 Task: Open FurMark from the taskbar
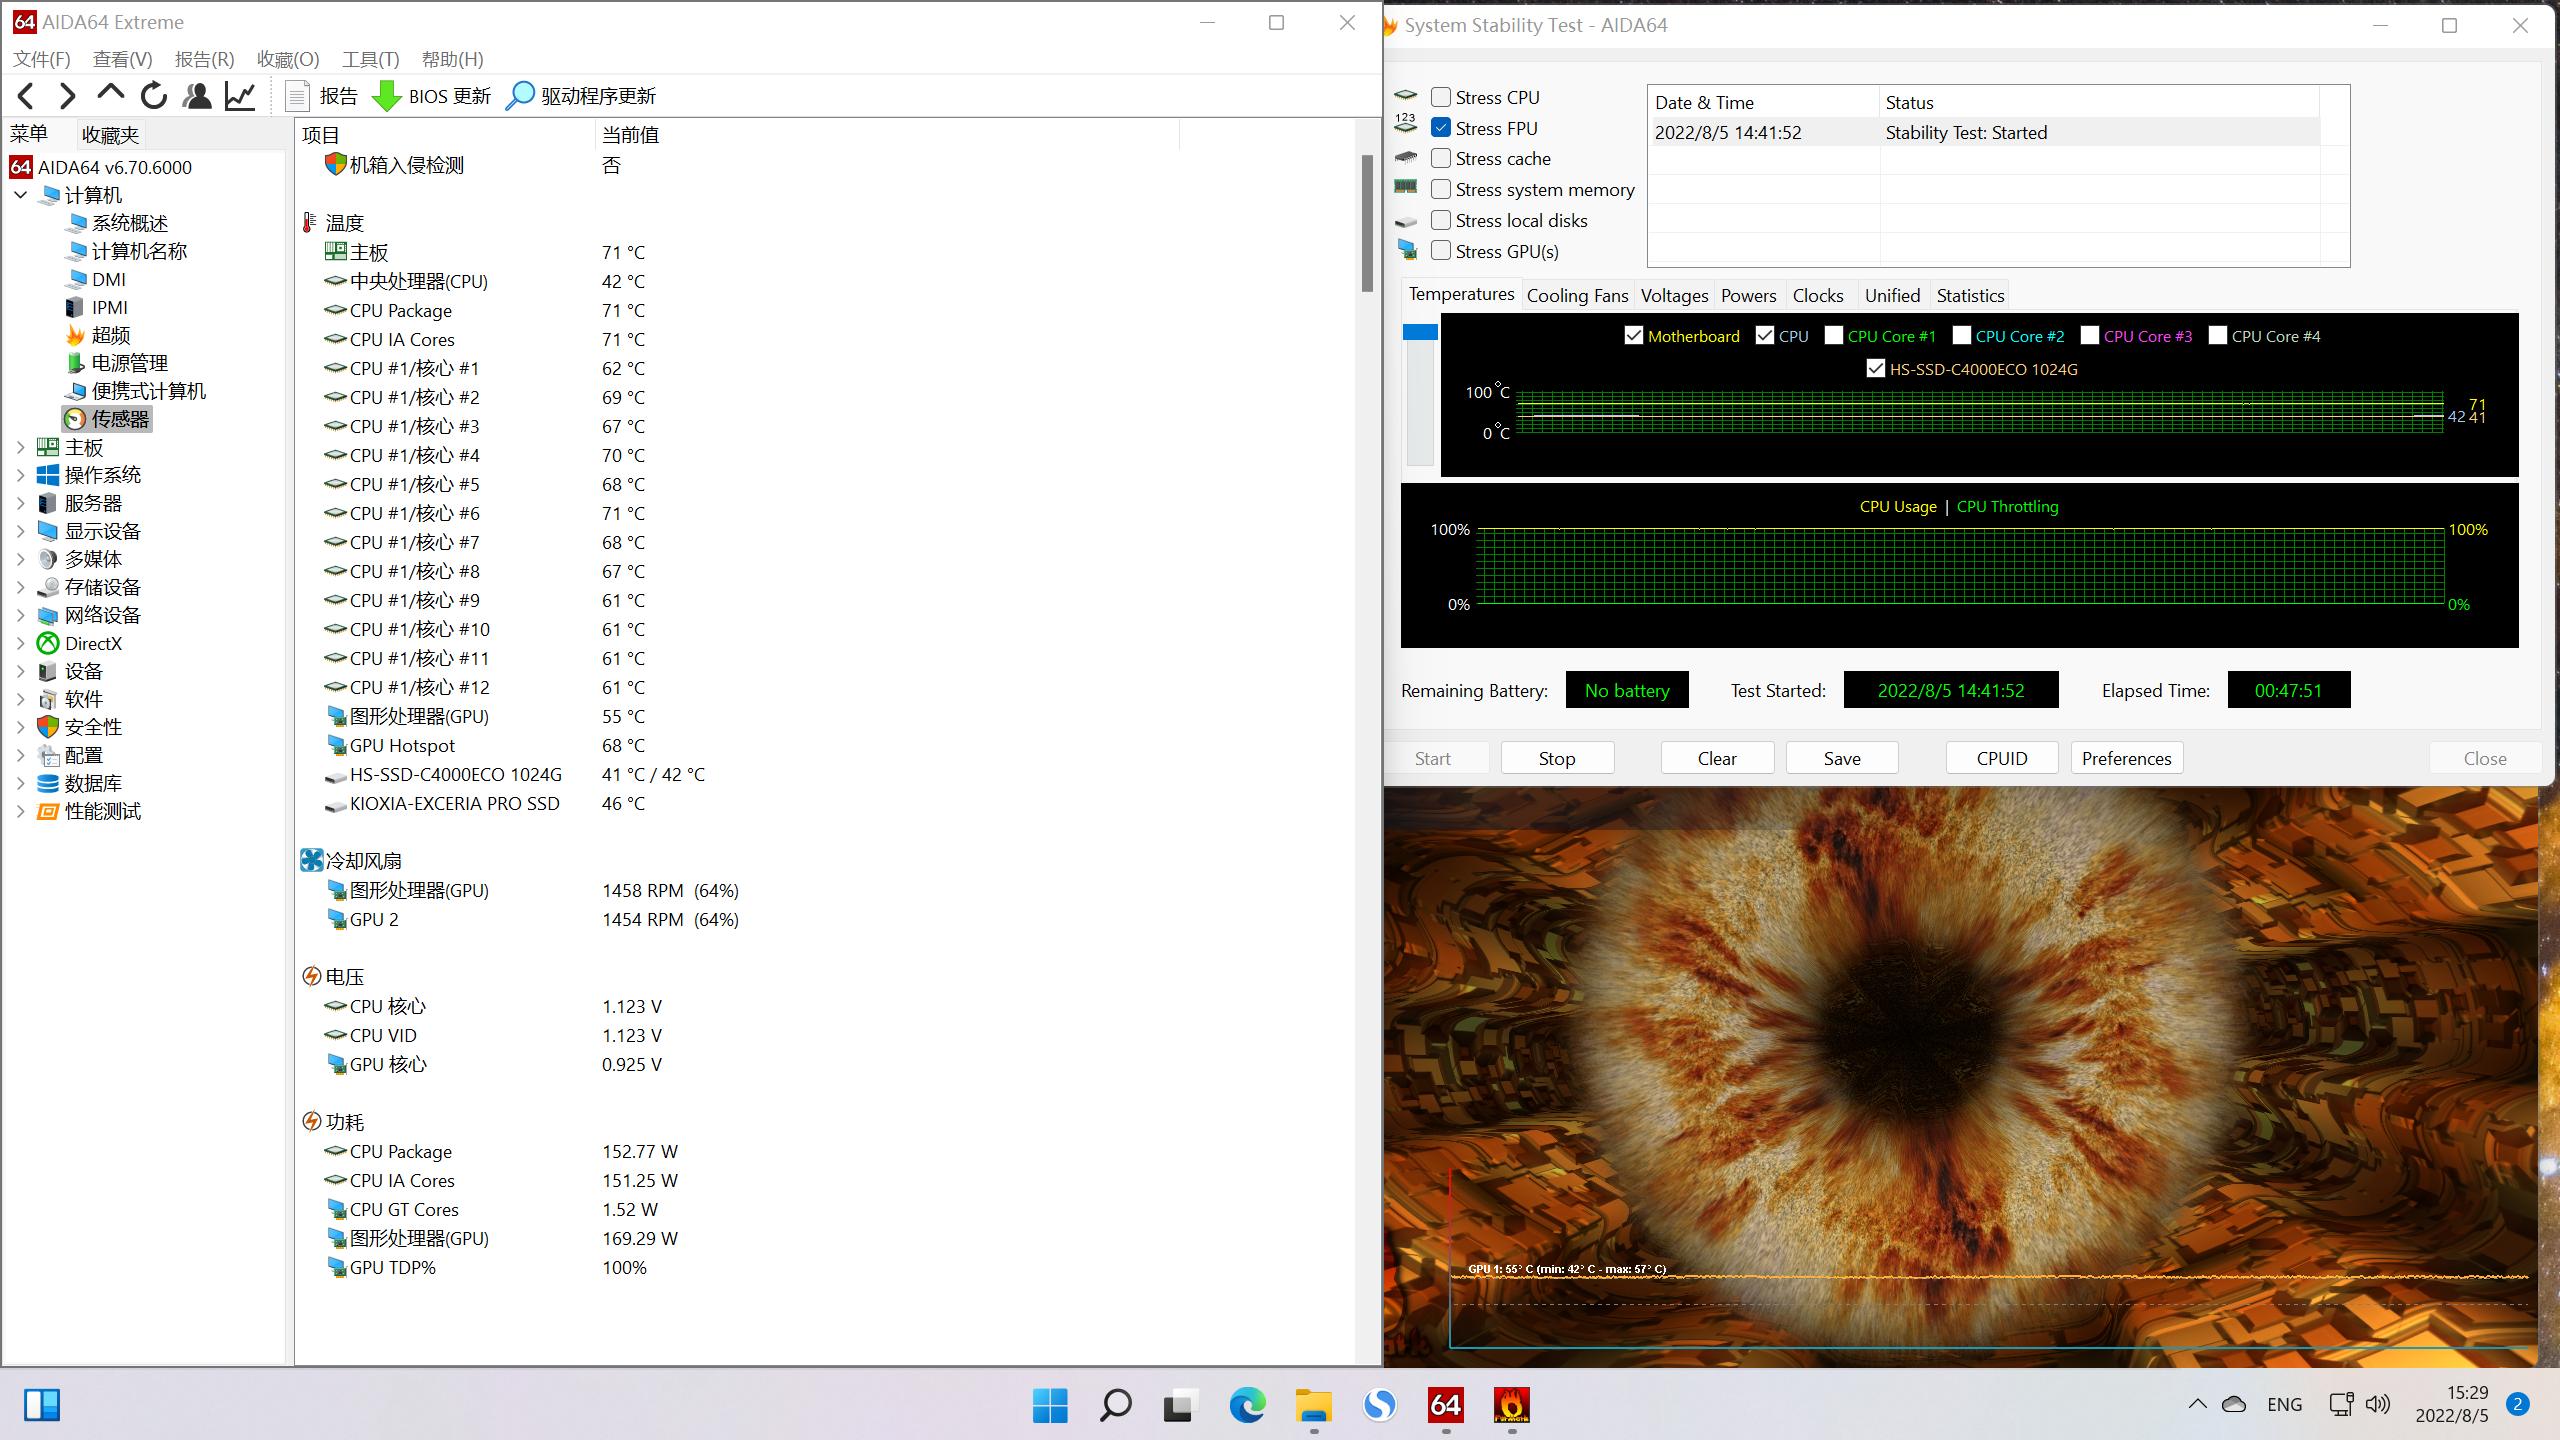click(x=1511, y=1405)
